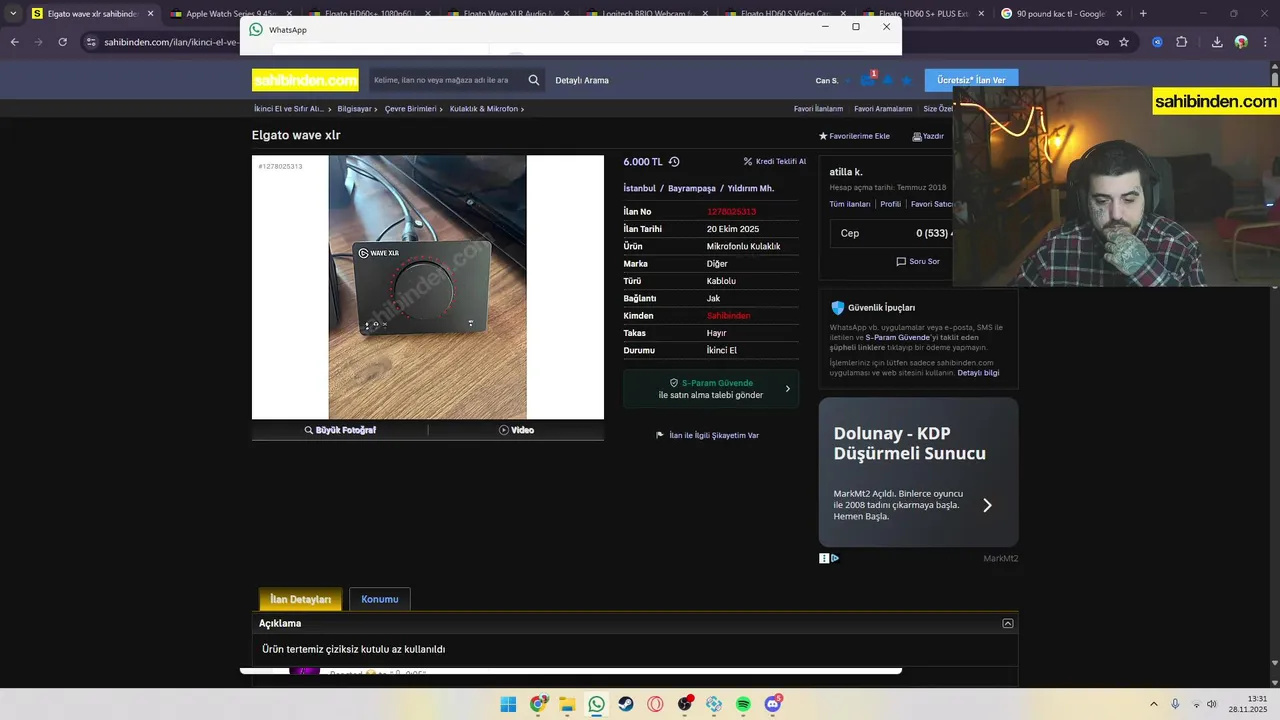The height and width of the screenshot is (720, 1280).
Task: Open Çevre Birimleri breadcrumb
Action: coord(411,108)
